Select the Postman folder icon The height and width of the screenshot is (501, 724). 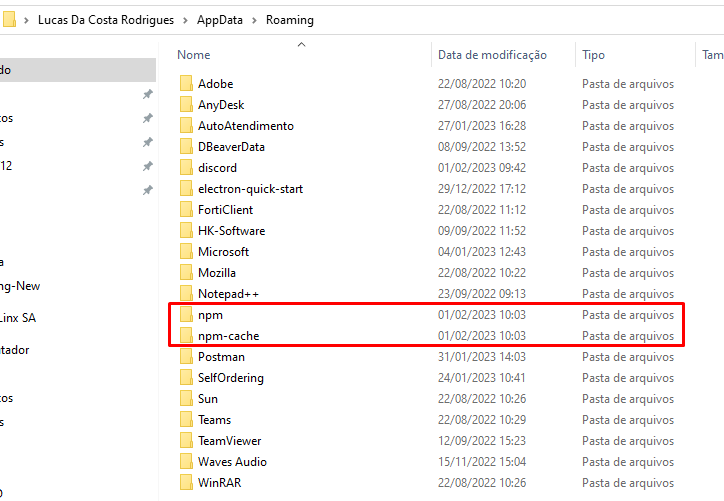tap(186, 357)
